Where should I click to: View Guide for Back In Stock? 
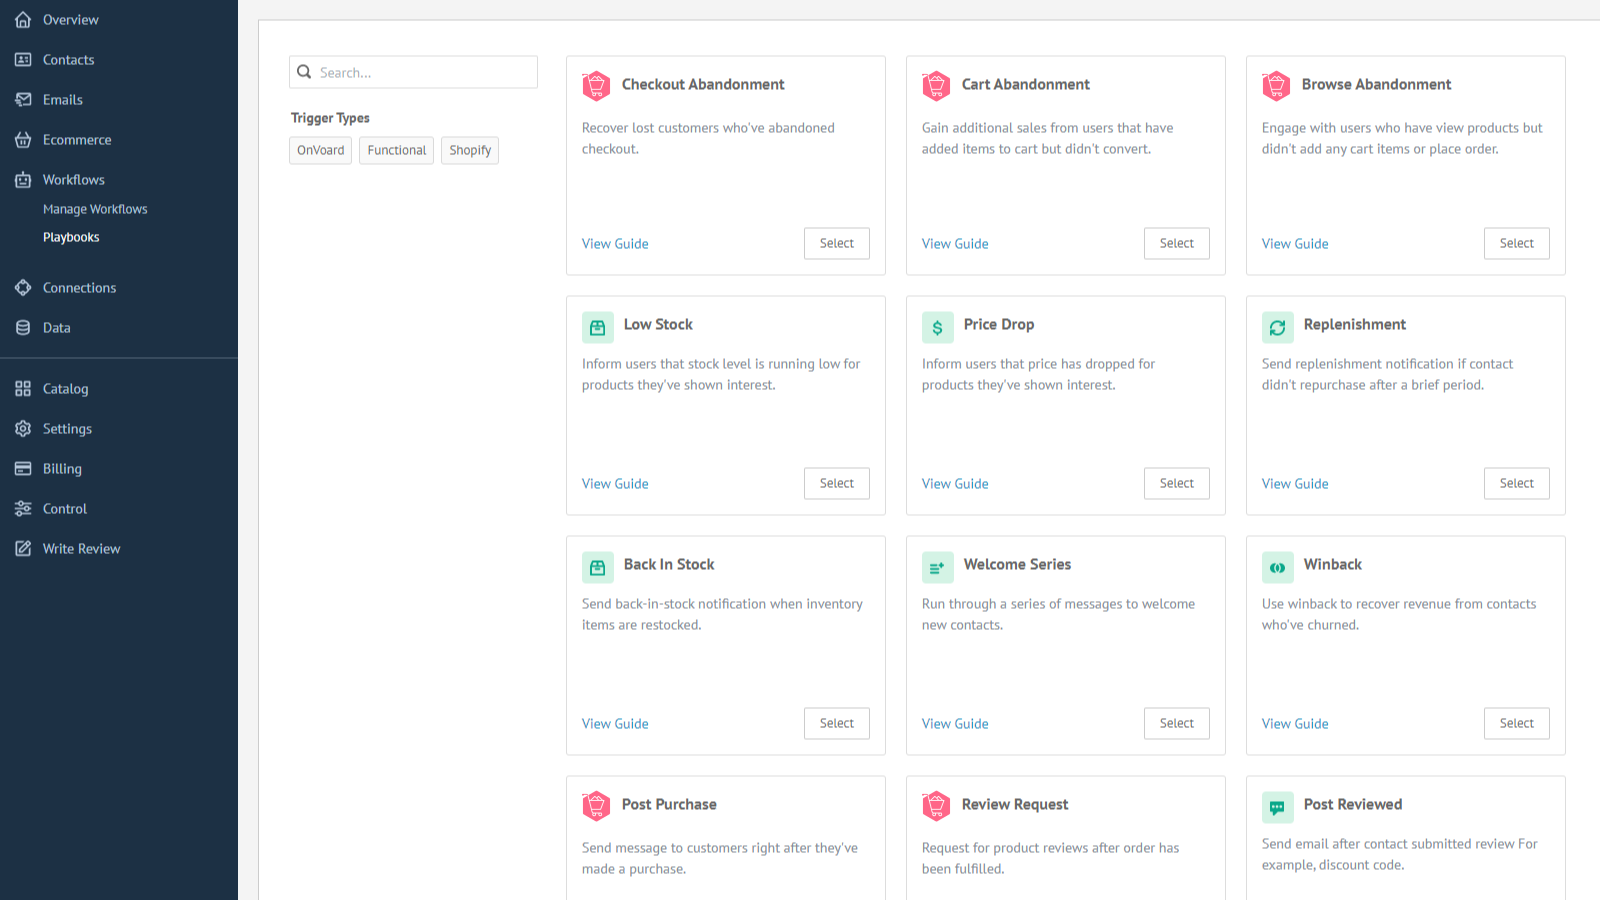coord(615,724)
